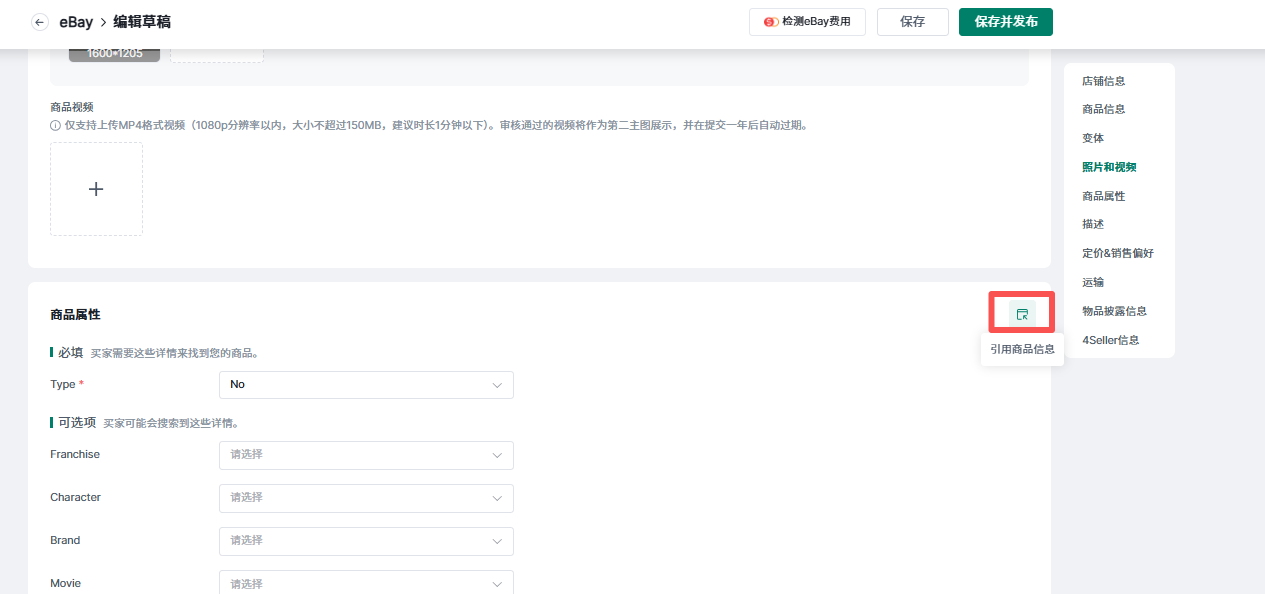Screen dimensions: 1265x594
Task: Click the eBay breadcrumb link
Action: pyautogui.click(x=76, y=22)
